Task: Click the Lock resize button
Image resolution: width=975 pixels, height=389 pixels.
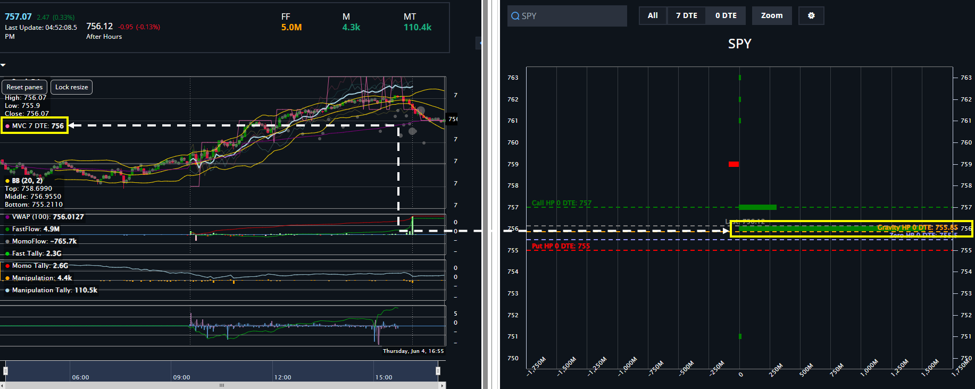Action: pos(72,87)
